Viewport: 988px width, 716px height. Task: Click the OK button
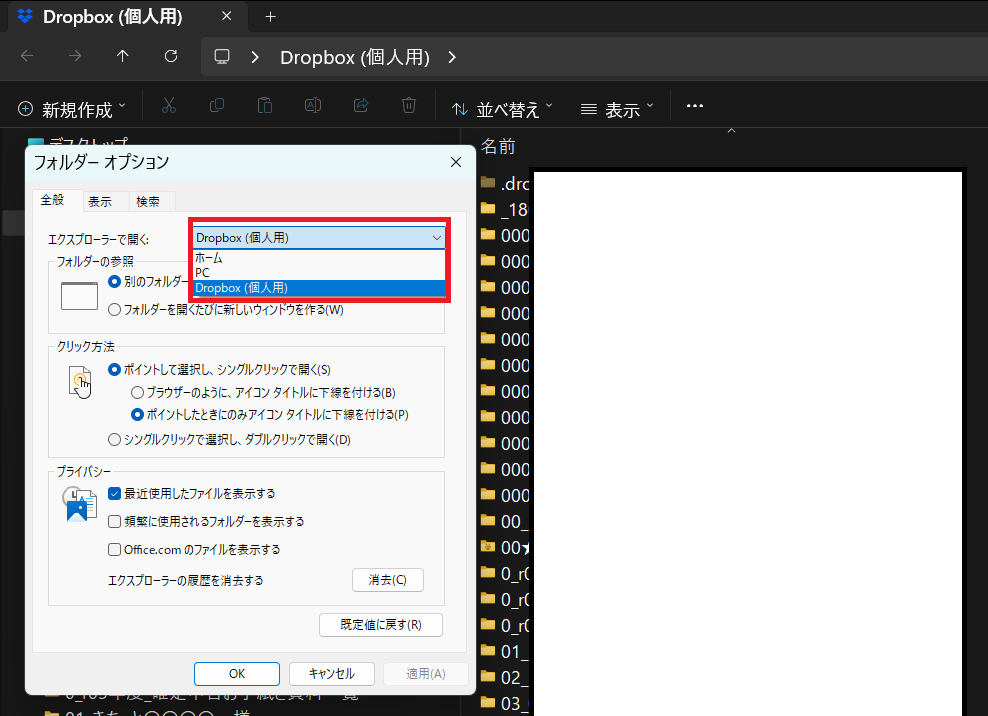[x=236, y=673]
